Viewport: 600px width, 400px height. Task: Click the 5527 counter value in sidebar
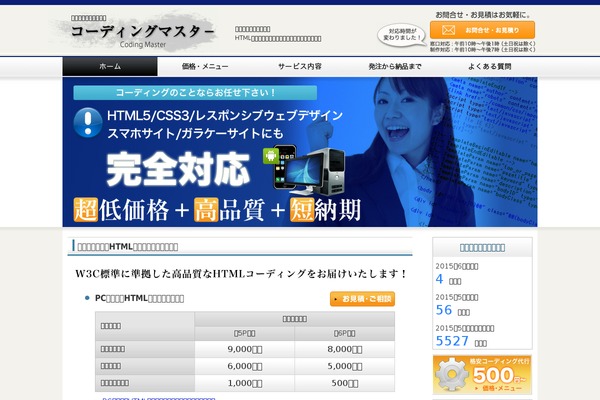pos(452,341)
